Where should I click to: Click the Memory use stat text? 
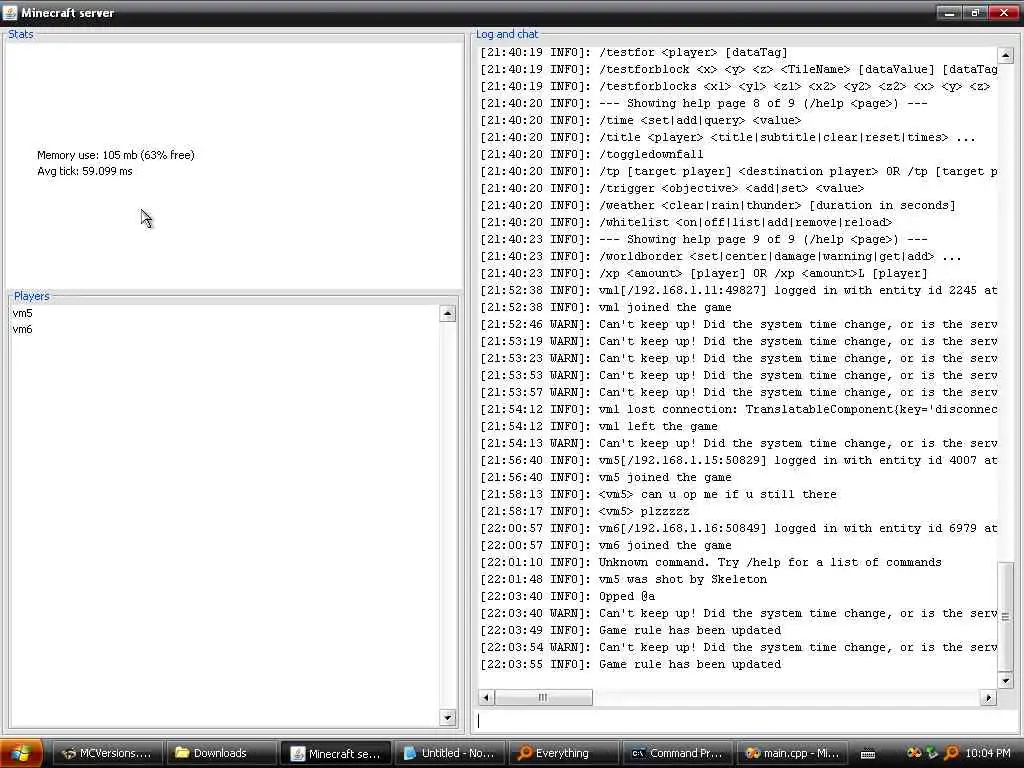point(116,155)
